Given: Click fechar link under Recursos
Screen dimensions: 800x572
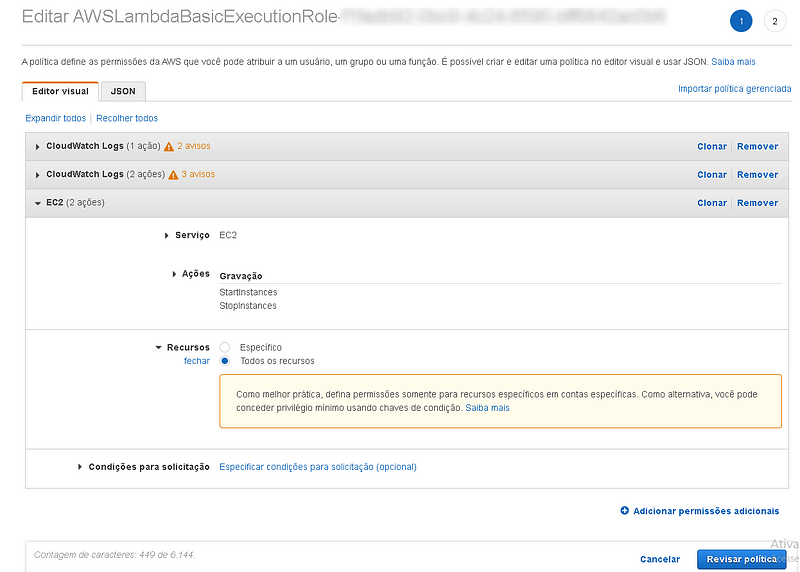Looking at the screenshot, I should pyautogui.click(x=197, y=361).
